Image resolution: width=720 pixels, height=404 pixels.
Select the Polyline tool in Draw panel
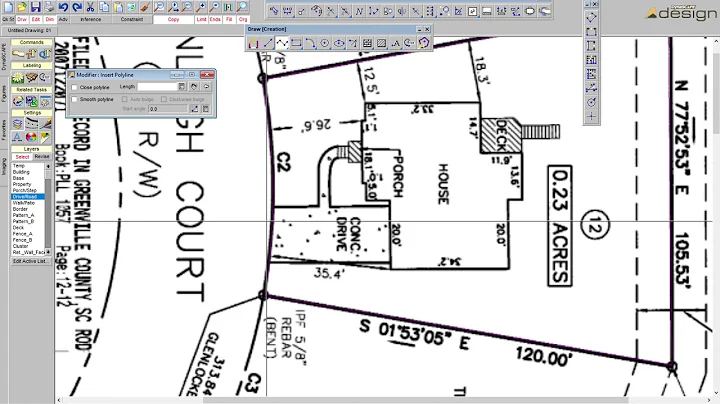point(282,43)
